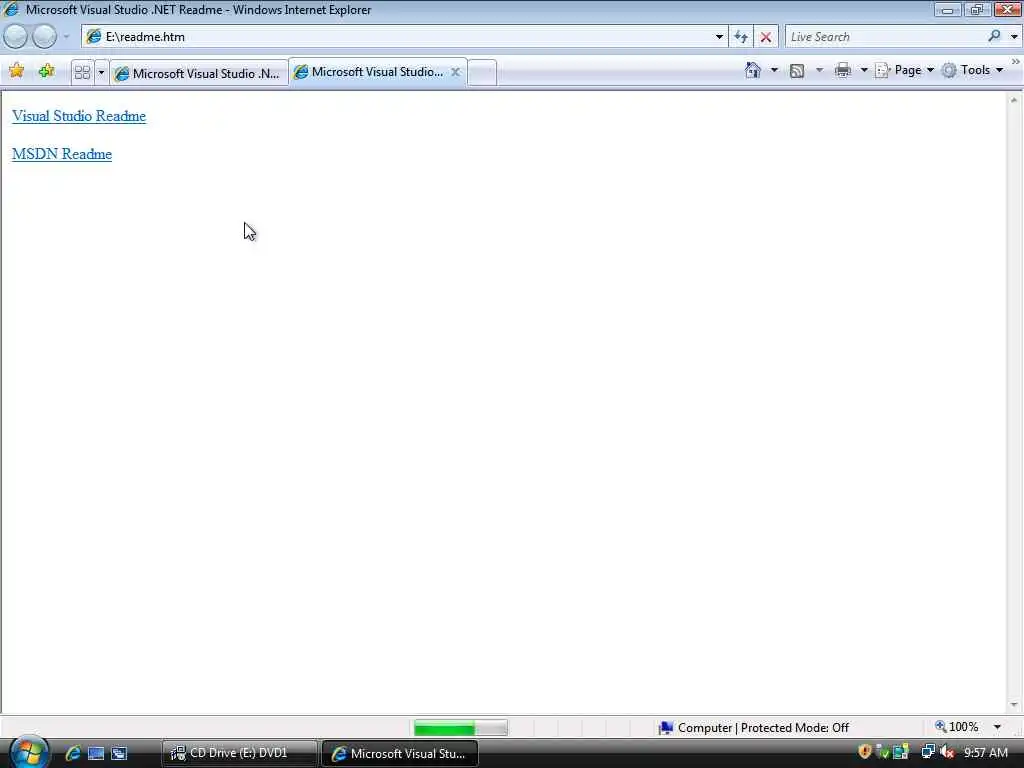1024x768 pixels.
Task: Click Switch between windows quick launch icon
Action: click(x=119, y=753)
